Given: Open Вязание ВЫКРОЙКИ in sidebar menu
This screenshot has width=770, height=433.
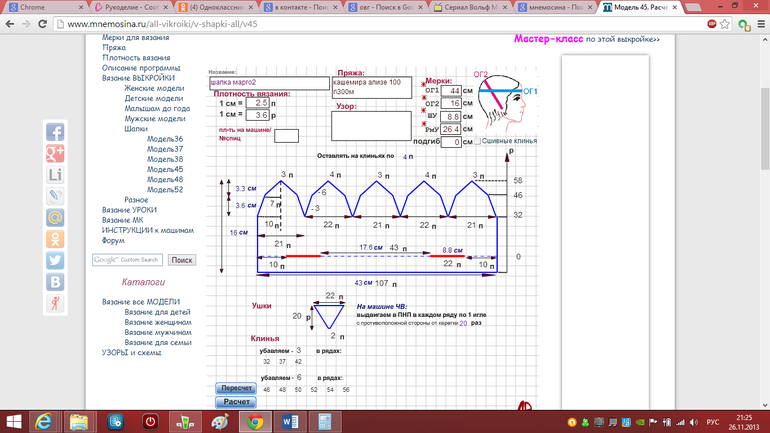Looking at the screenshot, I should [x=138, y=78].
